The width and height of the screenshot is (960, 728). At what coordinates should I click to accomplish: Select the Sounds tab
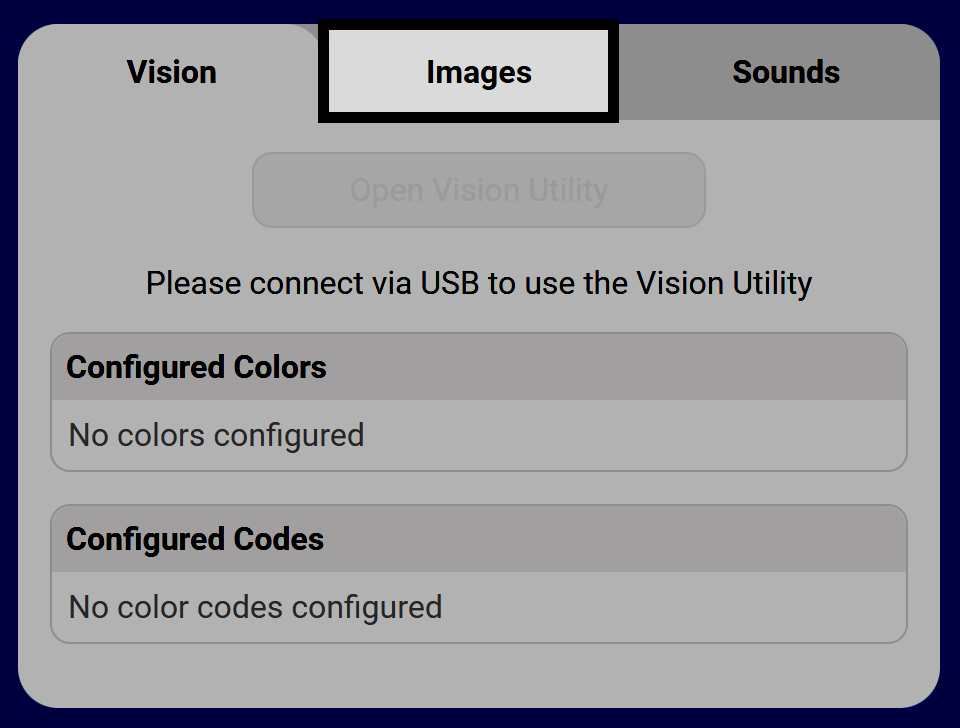(x=785, y=72)
